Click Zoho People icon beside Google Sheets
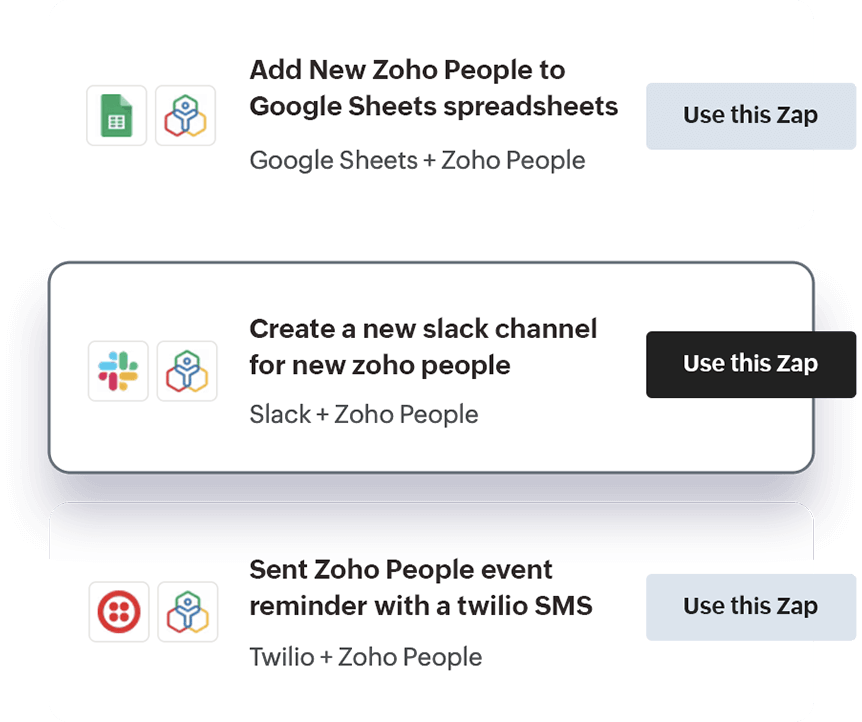 (185, 115)
